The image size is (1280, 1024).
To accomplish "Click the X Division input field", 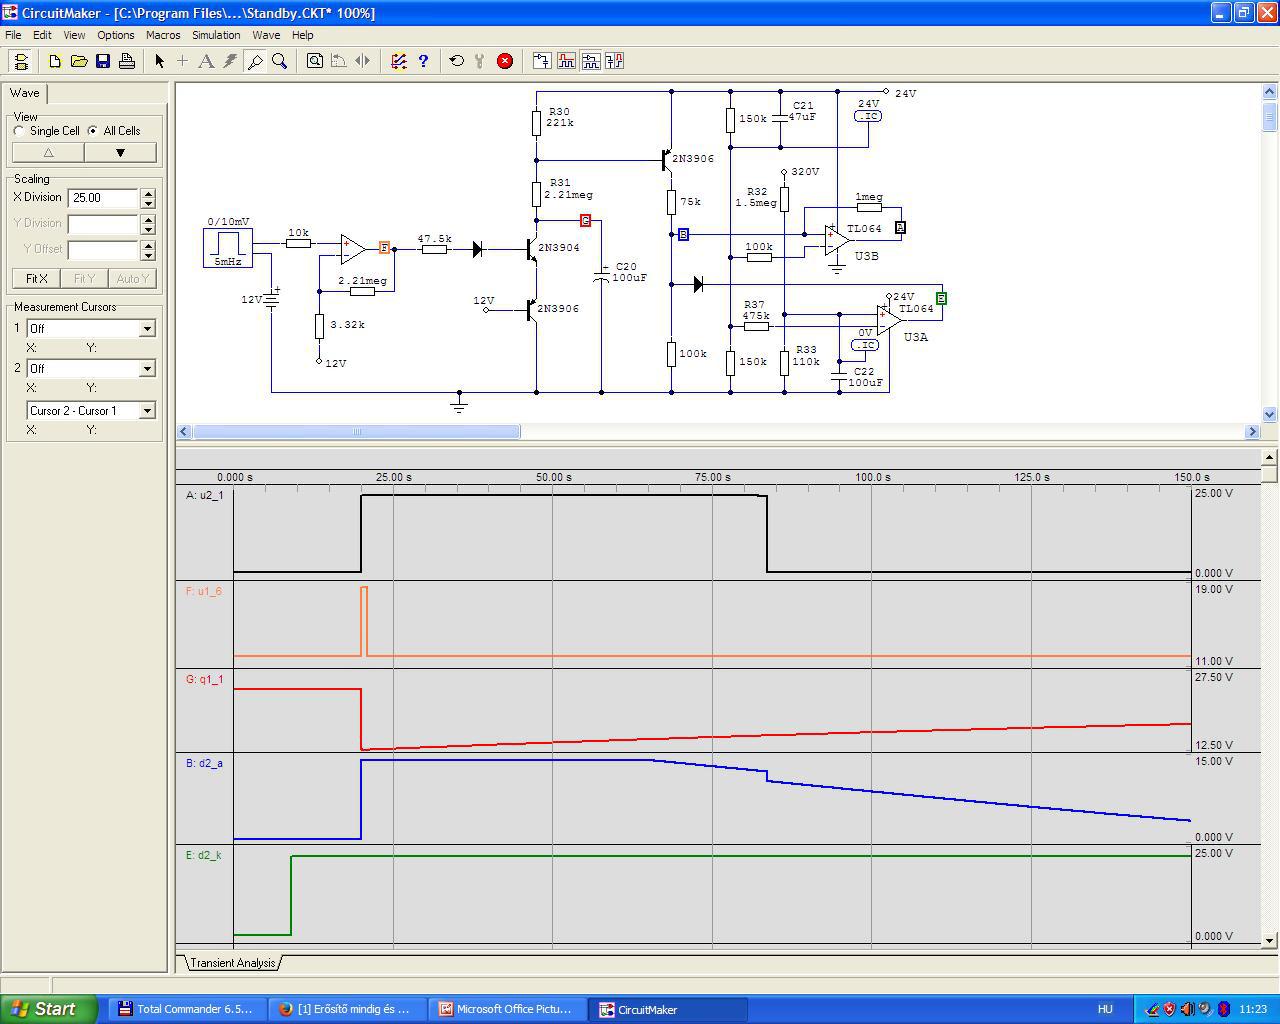I will 102,198.
